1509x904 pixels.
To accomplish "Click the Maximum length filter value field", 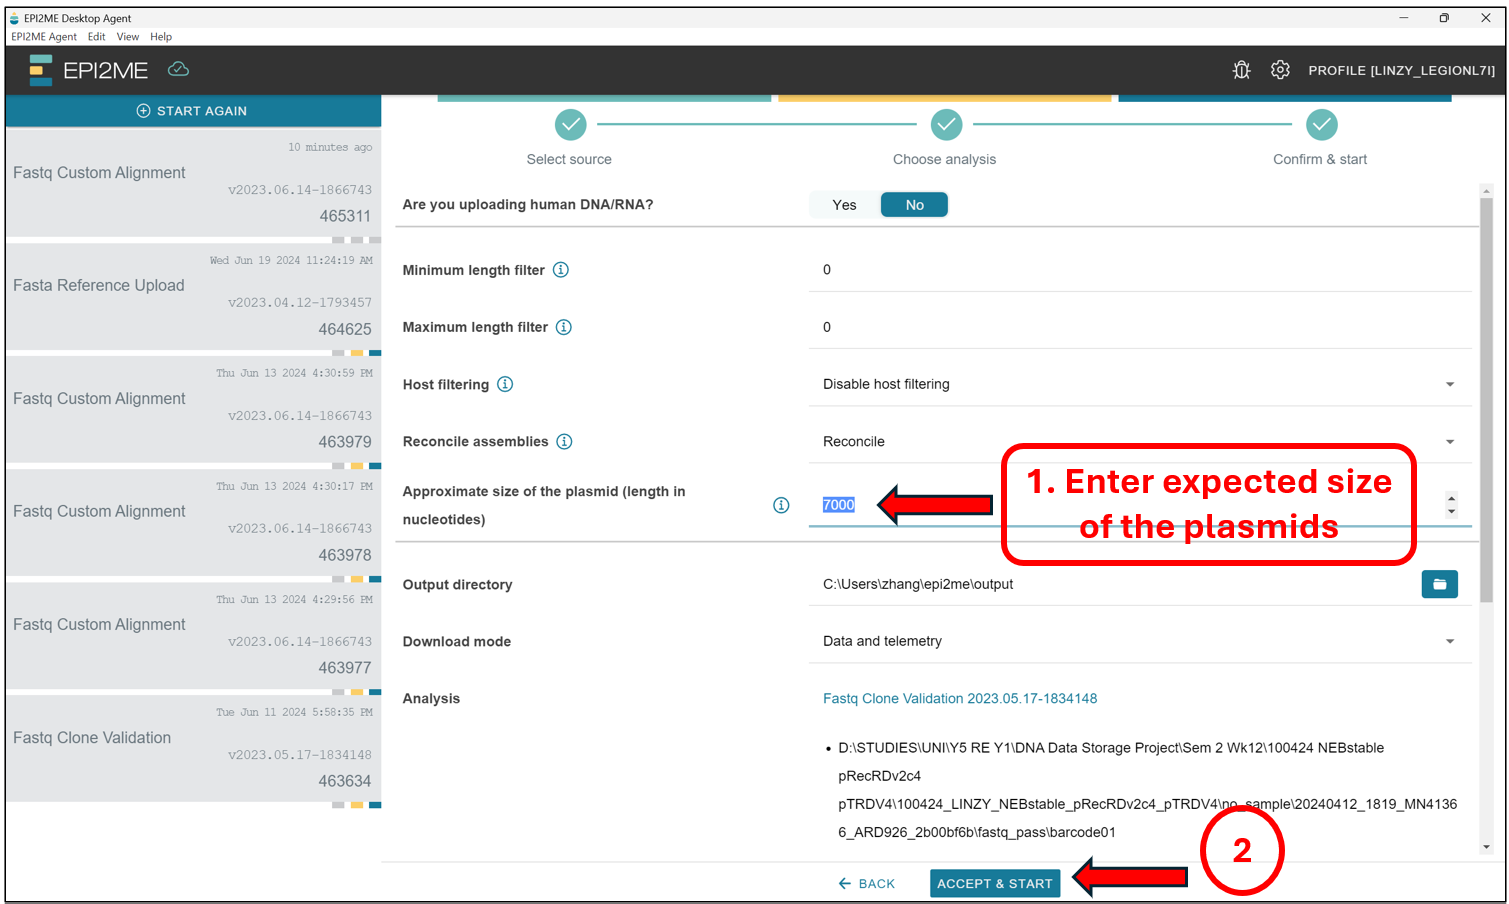I will click(1140, 327).
